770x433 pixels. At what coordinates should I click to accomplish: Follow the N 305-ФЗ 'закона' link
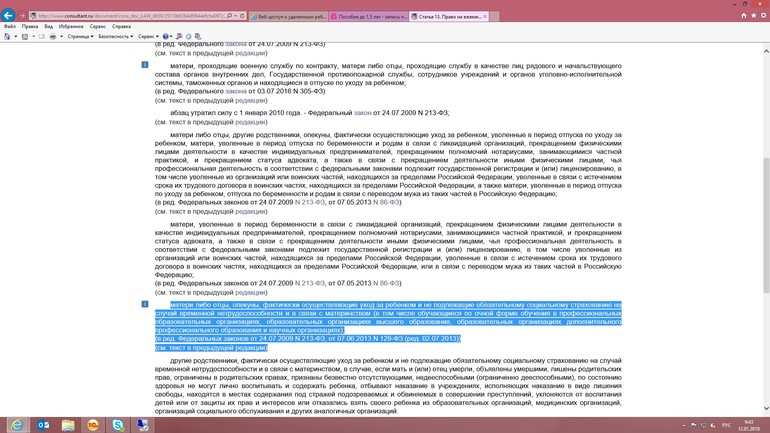(235, 90)
